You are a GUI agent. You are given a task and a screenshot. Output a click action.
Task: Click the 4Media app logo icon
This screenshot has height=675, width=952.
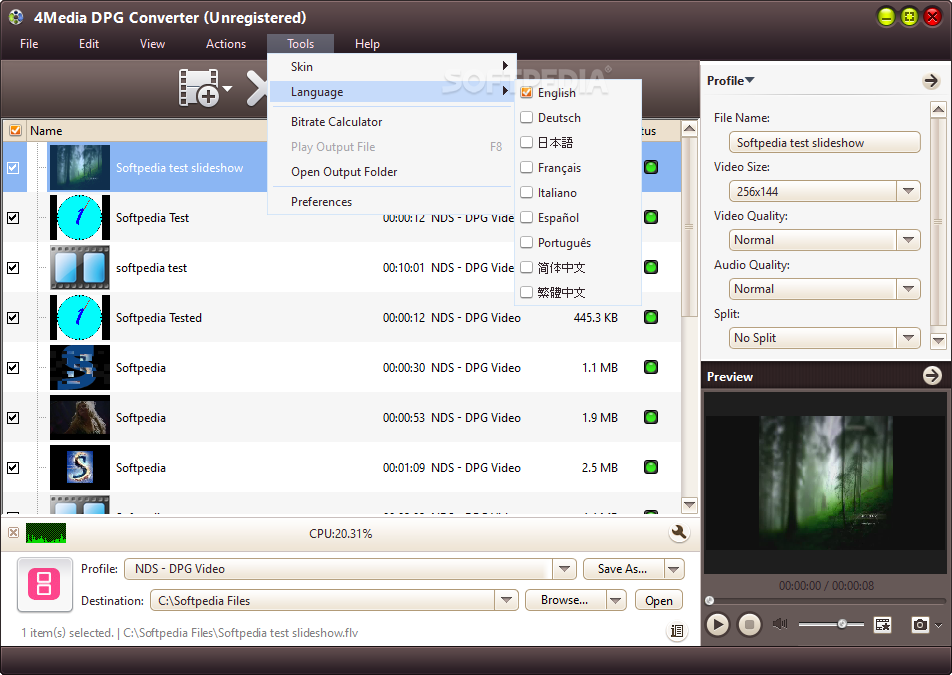16,17
